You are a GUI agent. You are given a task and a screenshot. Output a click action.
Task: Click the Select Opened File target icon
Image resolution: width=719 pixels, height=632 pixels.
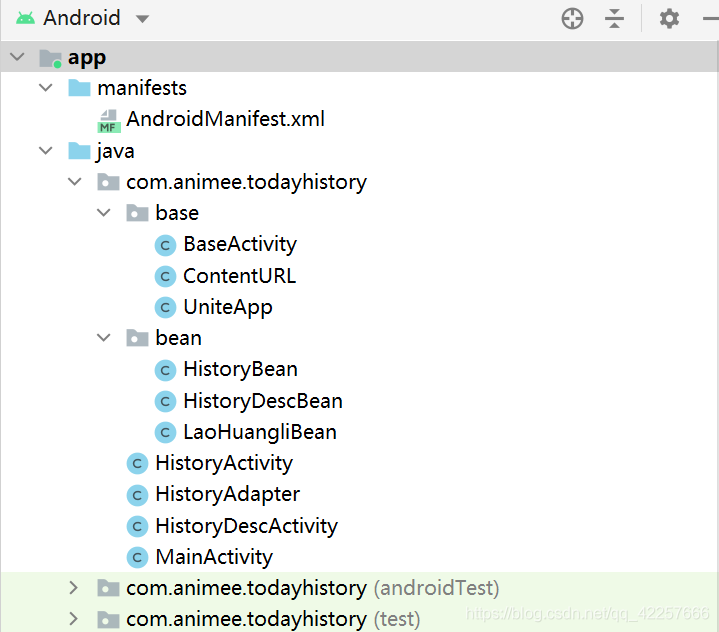pyautogui.click(x=572, y=18)
